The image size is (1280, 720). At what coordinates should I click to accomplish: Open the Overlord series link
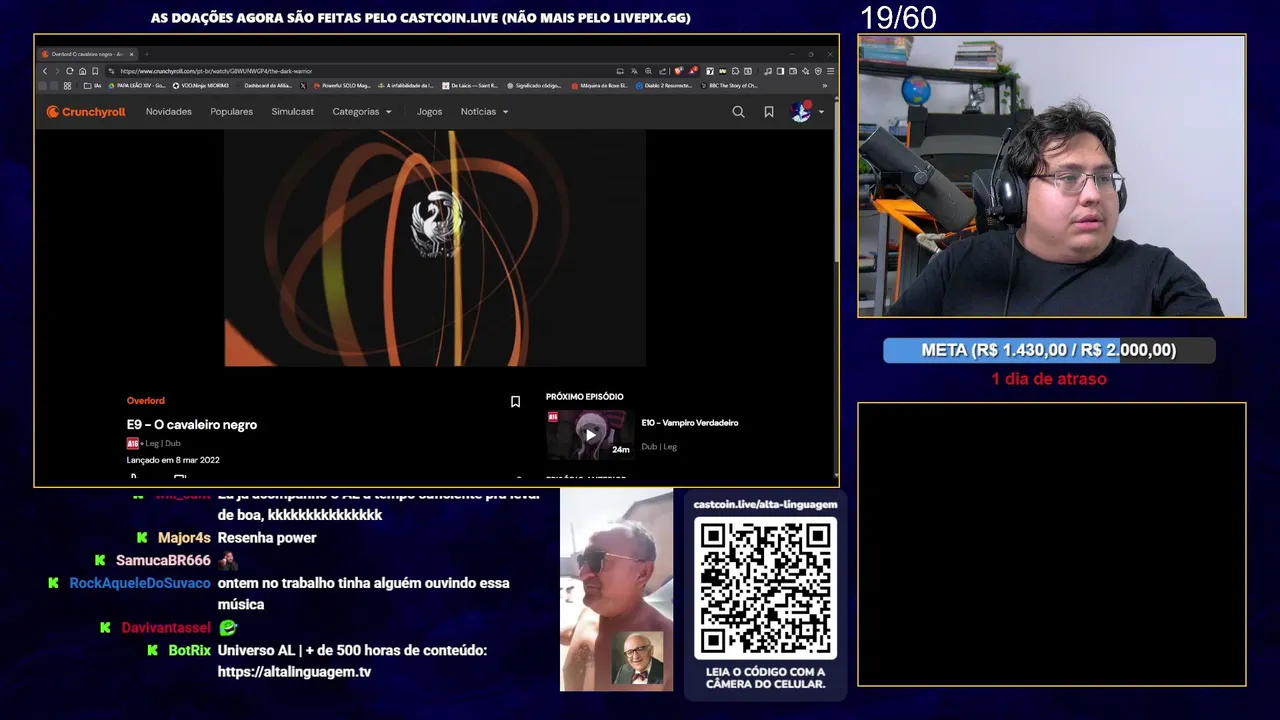pyautogui.click(x=146, y=401)
